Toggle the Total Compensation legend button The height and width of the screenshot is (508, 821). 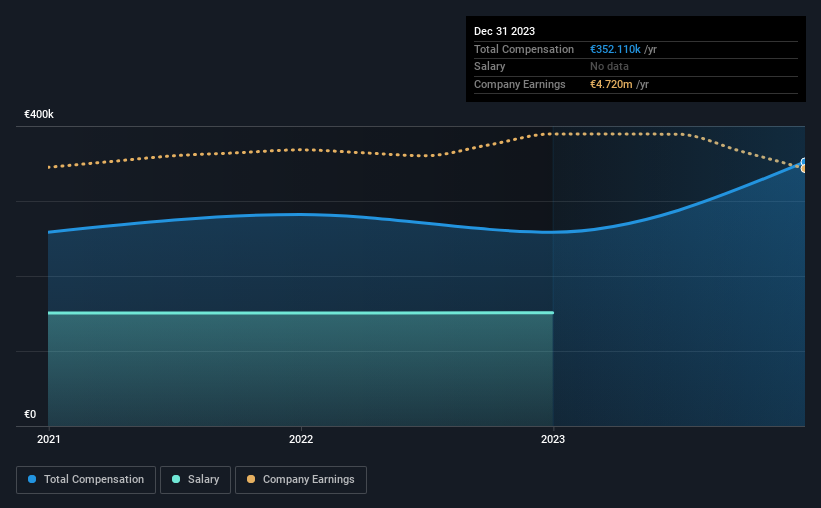(x=86, y=480)
